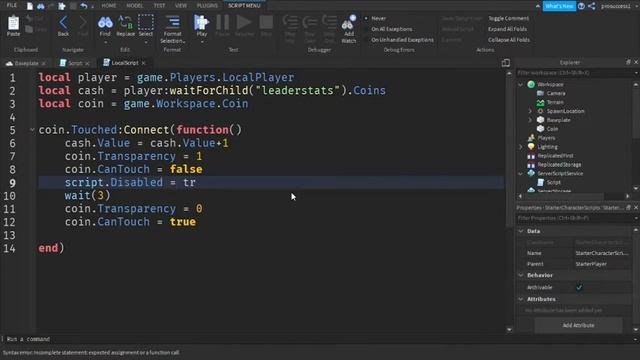Collapse the Data properties section

click(x=521, y=231)
